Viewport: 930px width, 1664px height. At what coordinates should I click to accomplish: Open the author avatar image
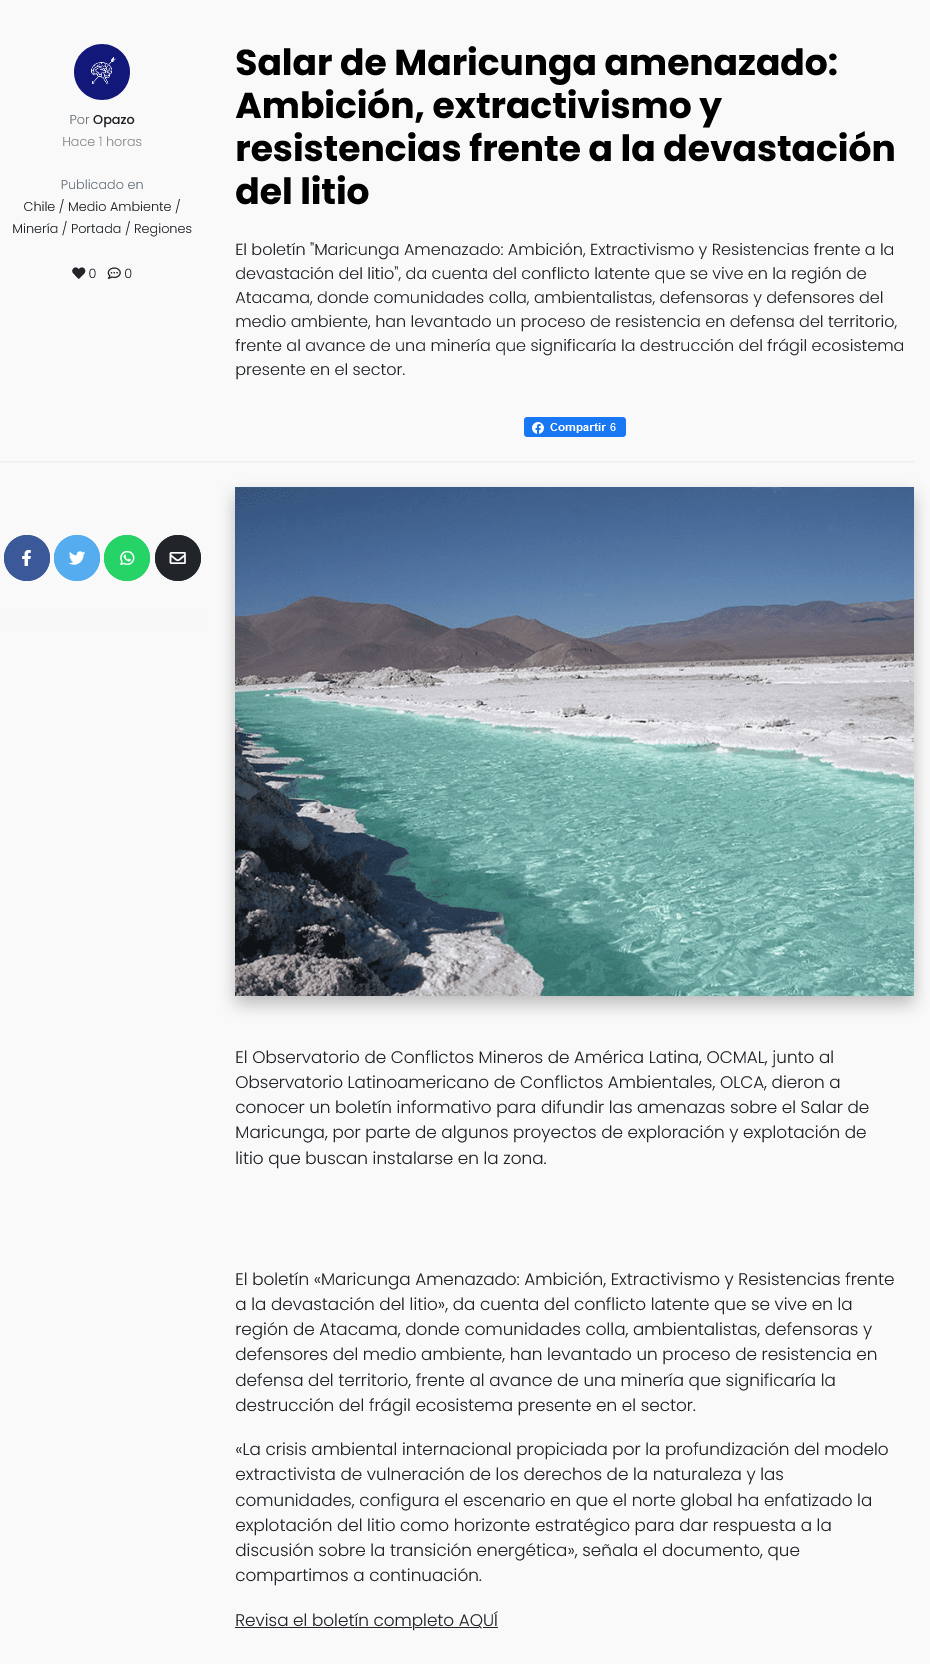(102, 72)
